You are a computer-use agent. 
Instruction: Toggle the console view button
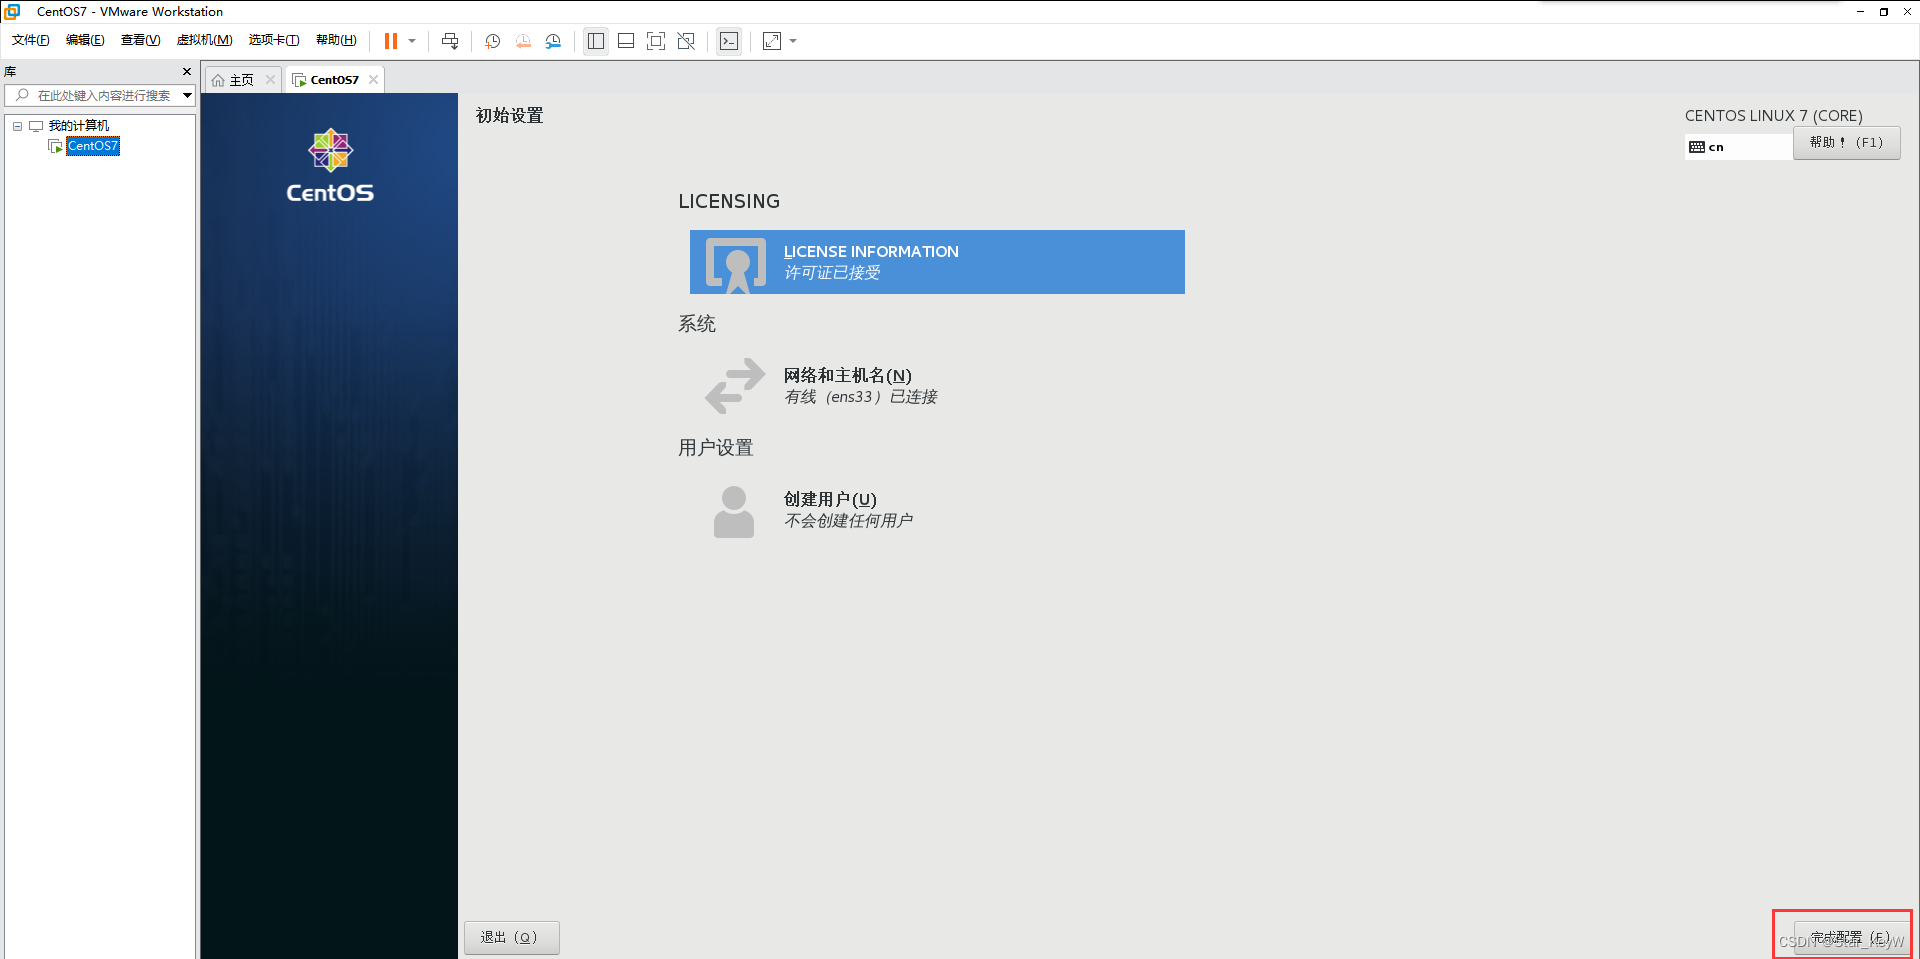(729, 41)
